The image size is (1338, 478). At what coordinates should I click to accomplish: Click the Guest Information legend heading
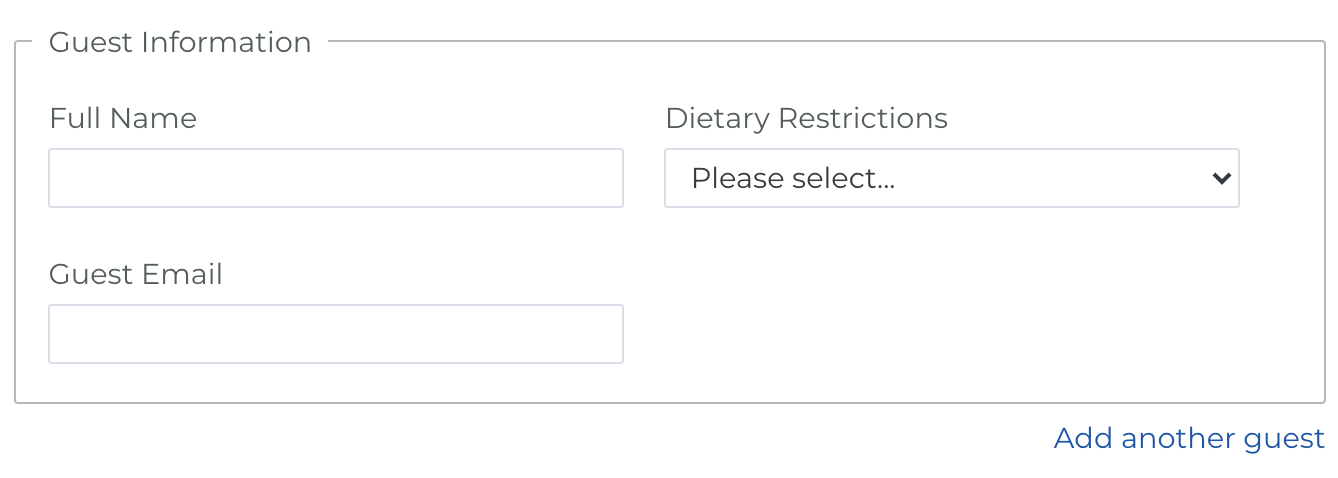pyautogui.click(x=180, y=43)
